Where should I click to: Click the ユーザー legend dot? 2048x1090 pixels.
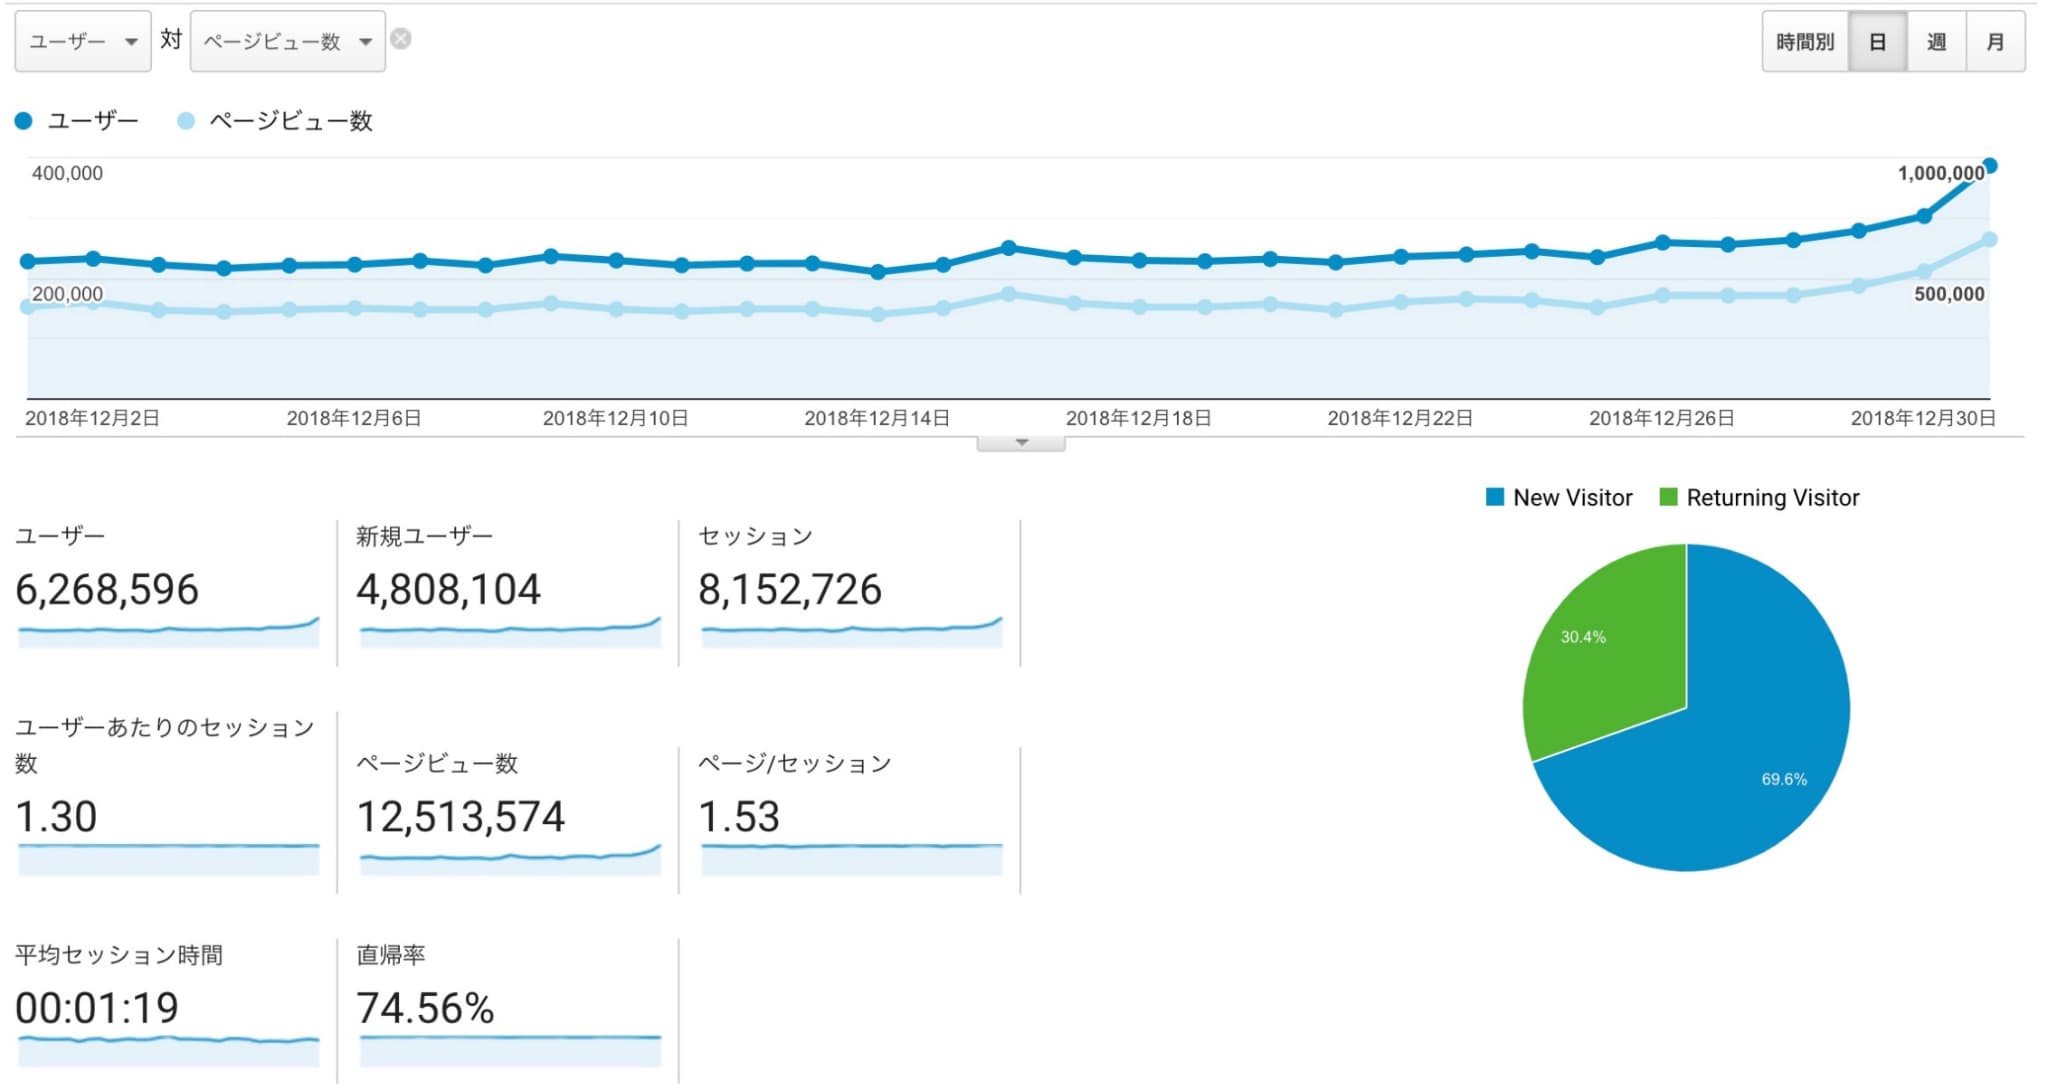click(x=24, y=121)
